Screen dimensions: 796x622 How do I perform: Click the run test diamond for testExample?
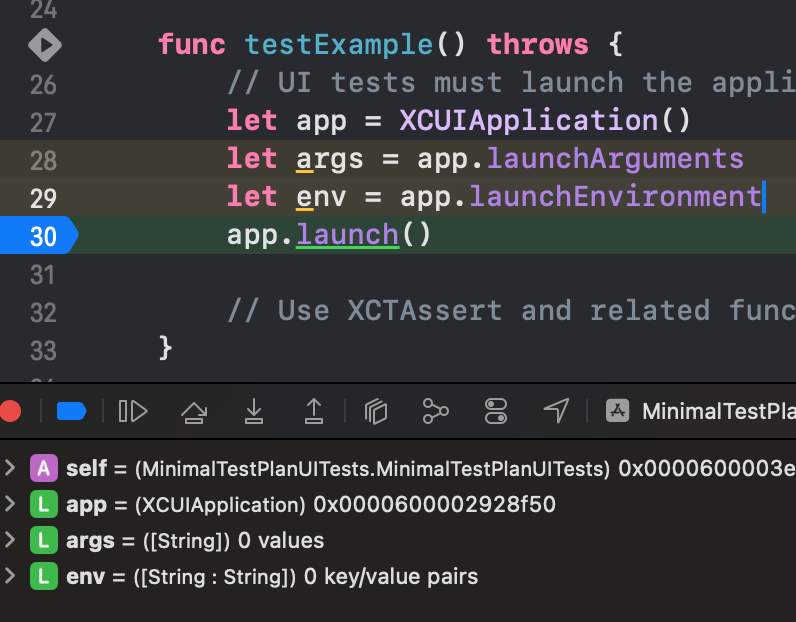coord(44,45)
